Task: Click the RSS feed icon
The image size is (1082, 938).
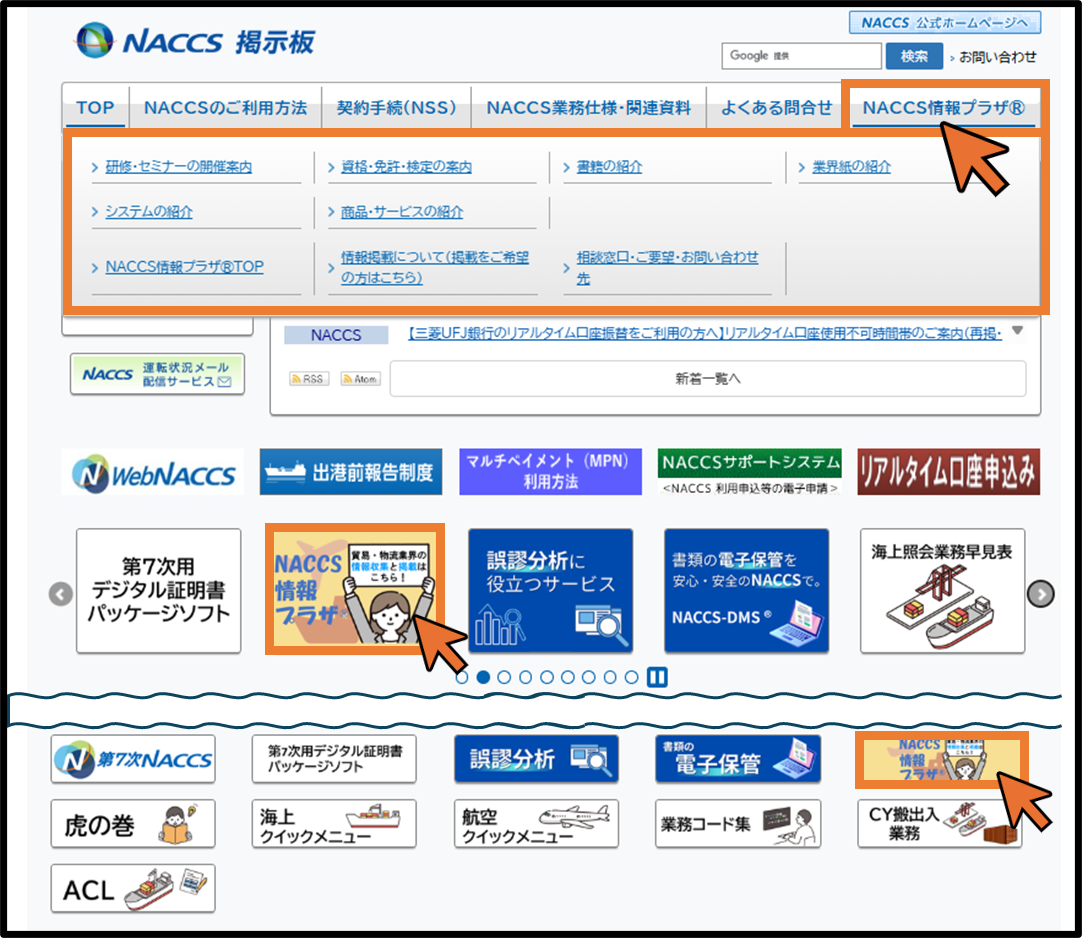Action: 308,379
